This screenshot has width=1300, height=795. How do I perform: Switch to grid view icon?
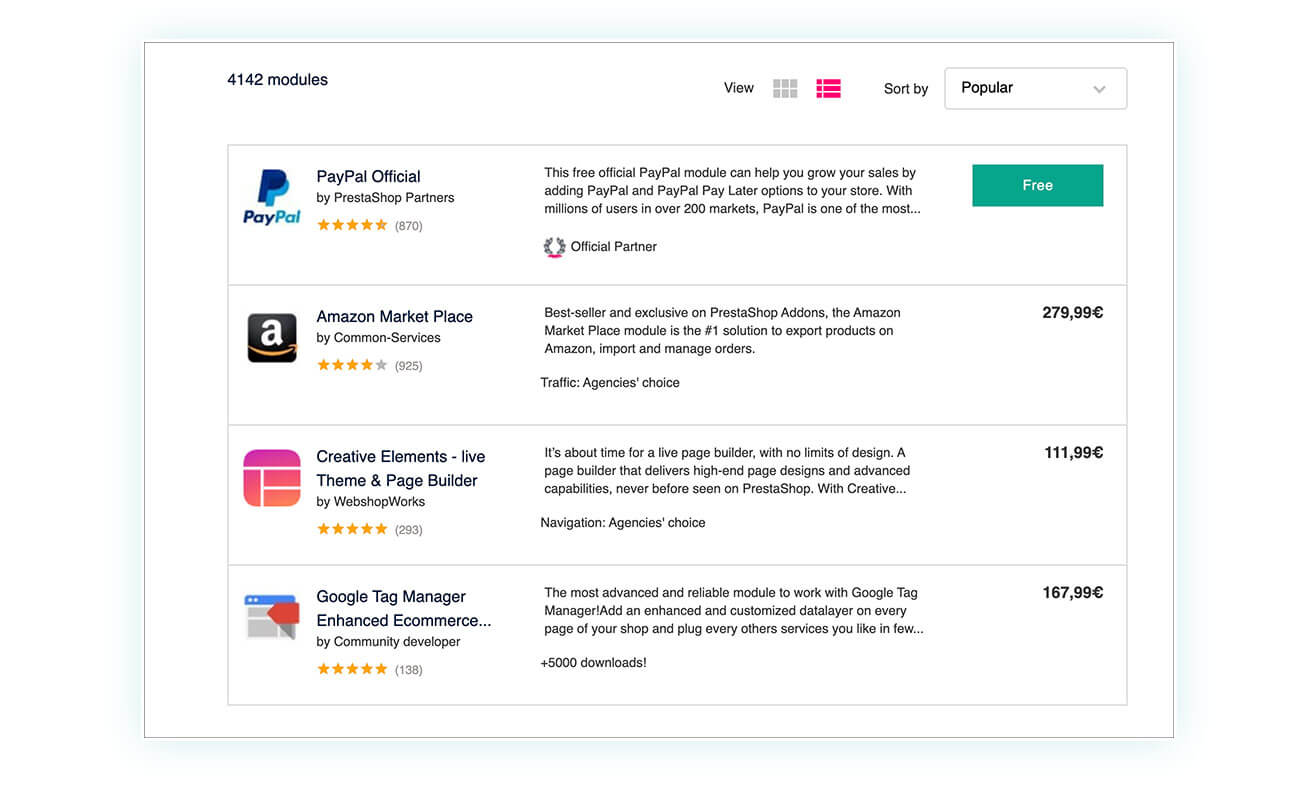coord(785,89)
